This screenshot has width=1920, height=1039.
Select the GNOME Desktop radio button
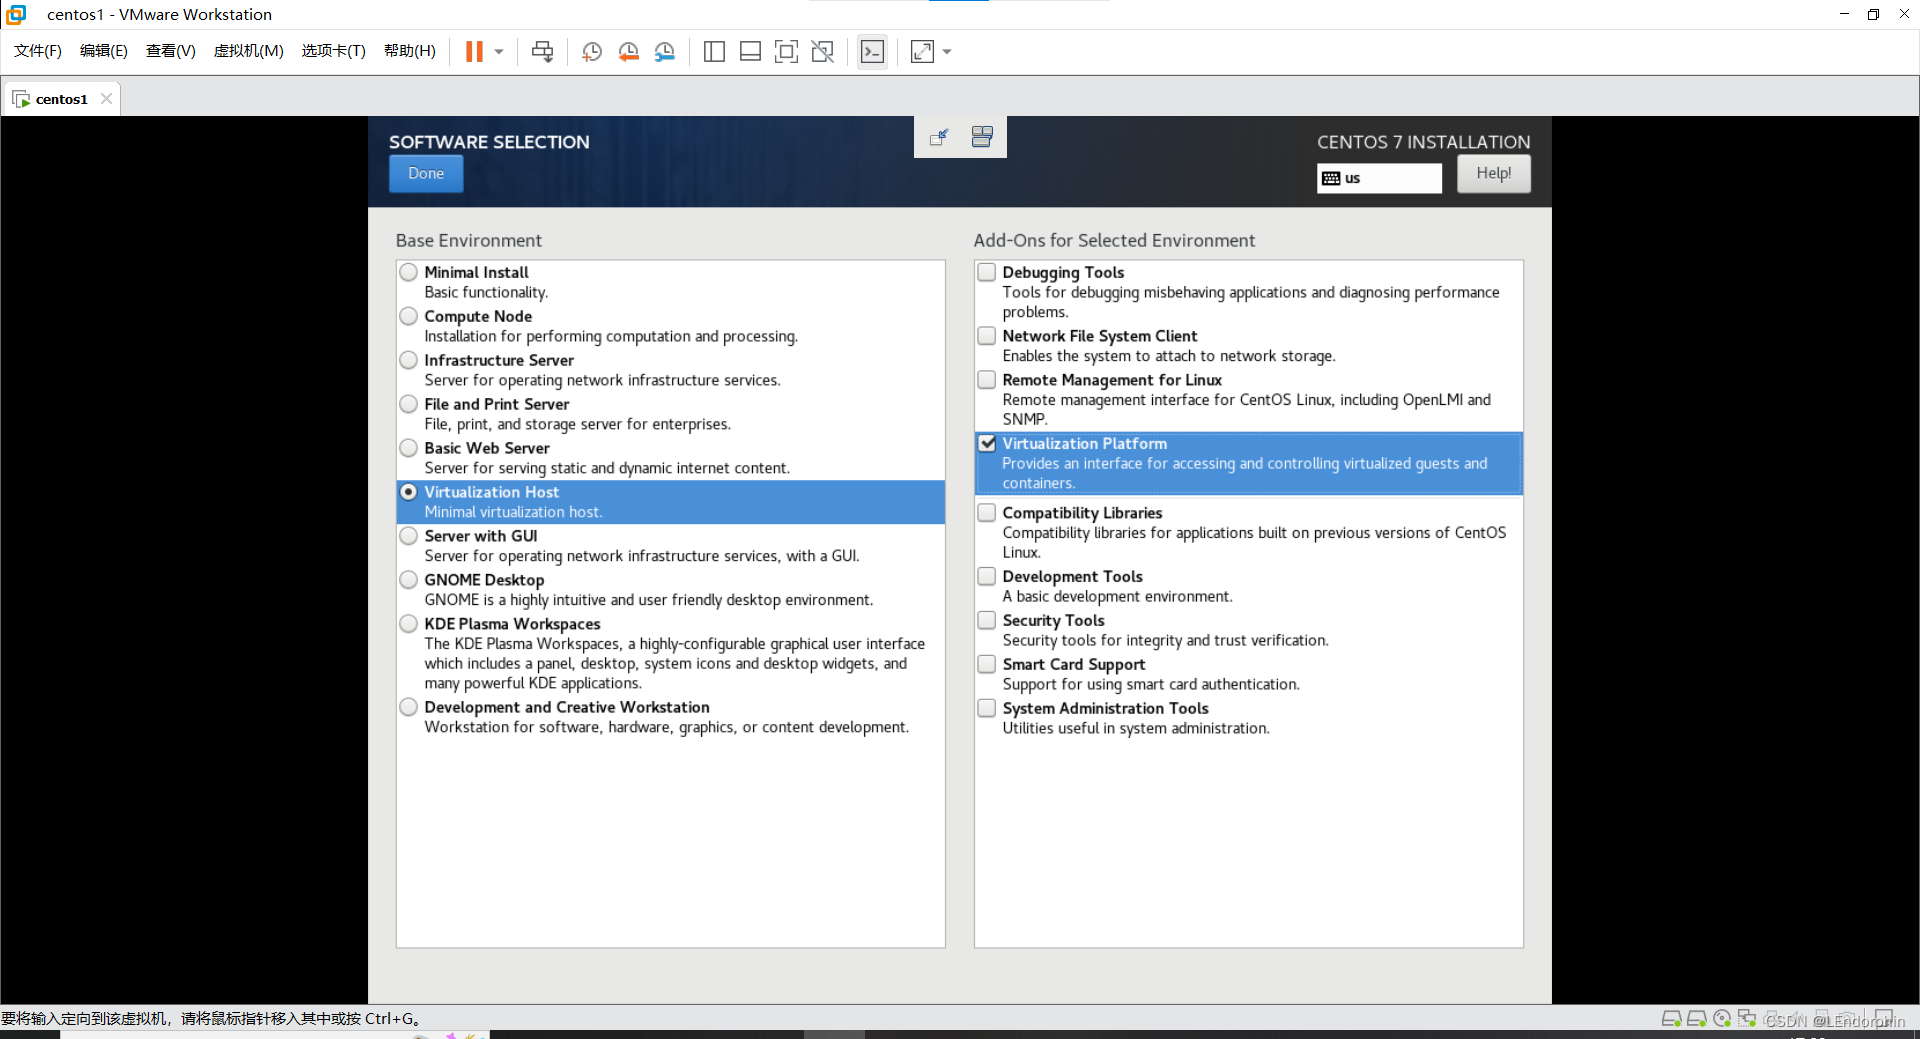(x=409, y=580)
